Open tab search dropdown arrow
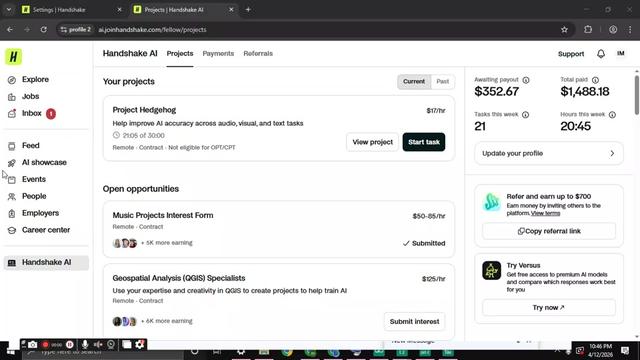 pyautogui.click(x=9, y=9)
